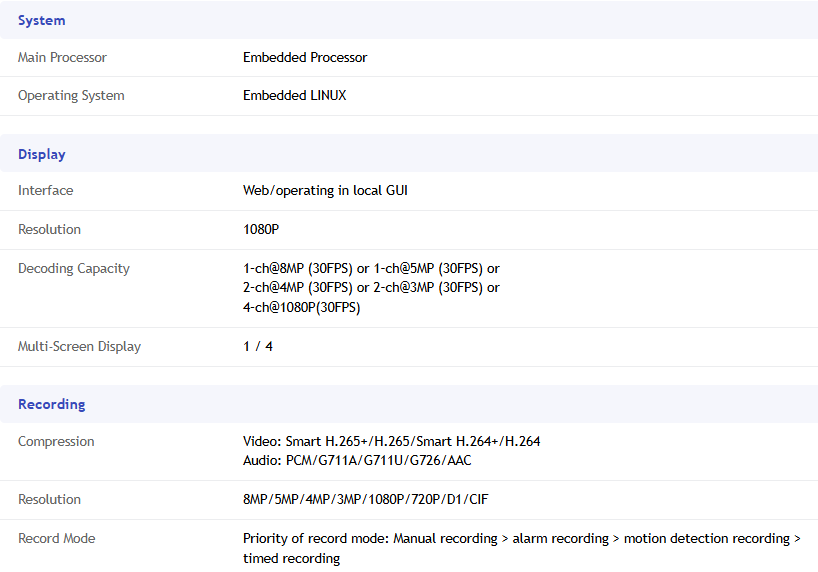This screenshot has width=818, height=572.
Task: Click the Compression row label
Action: tap(56, 442)
